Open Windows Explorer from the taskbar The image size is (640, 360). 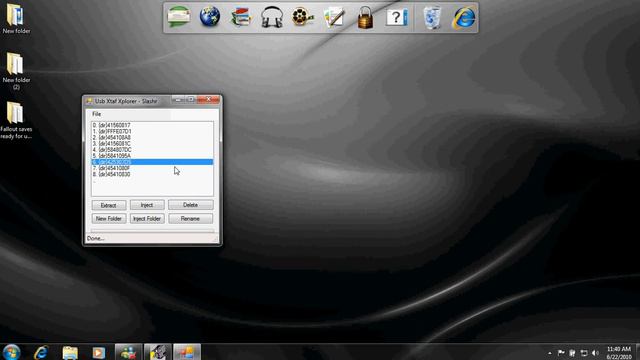[70, 352]
